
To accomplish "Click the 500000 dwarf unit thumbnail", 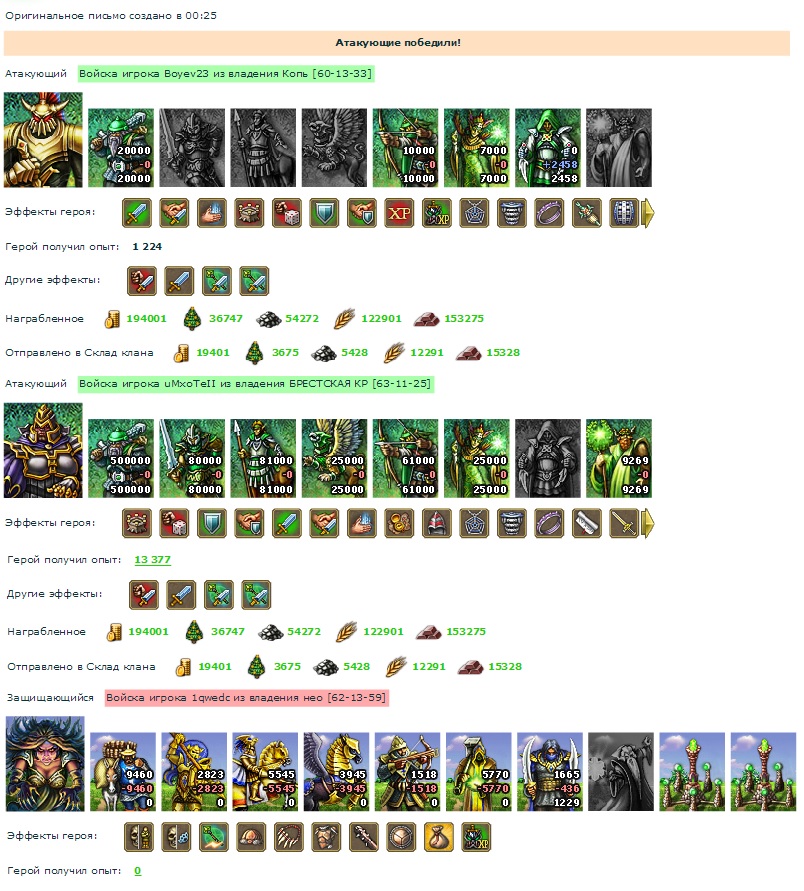I will click(121, 459).
